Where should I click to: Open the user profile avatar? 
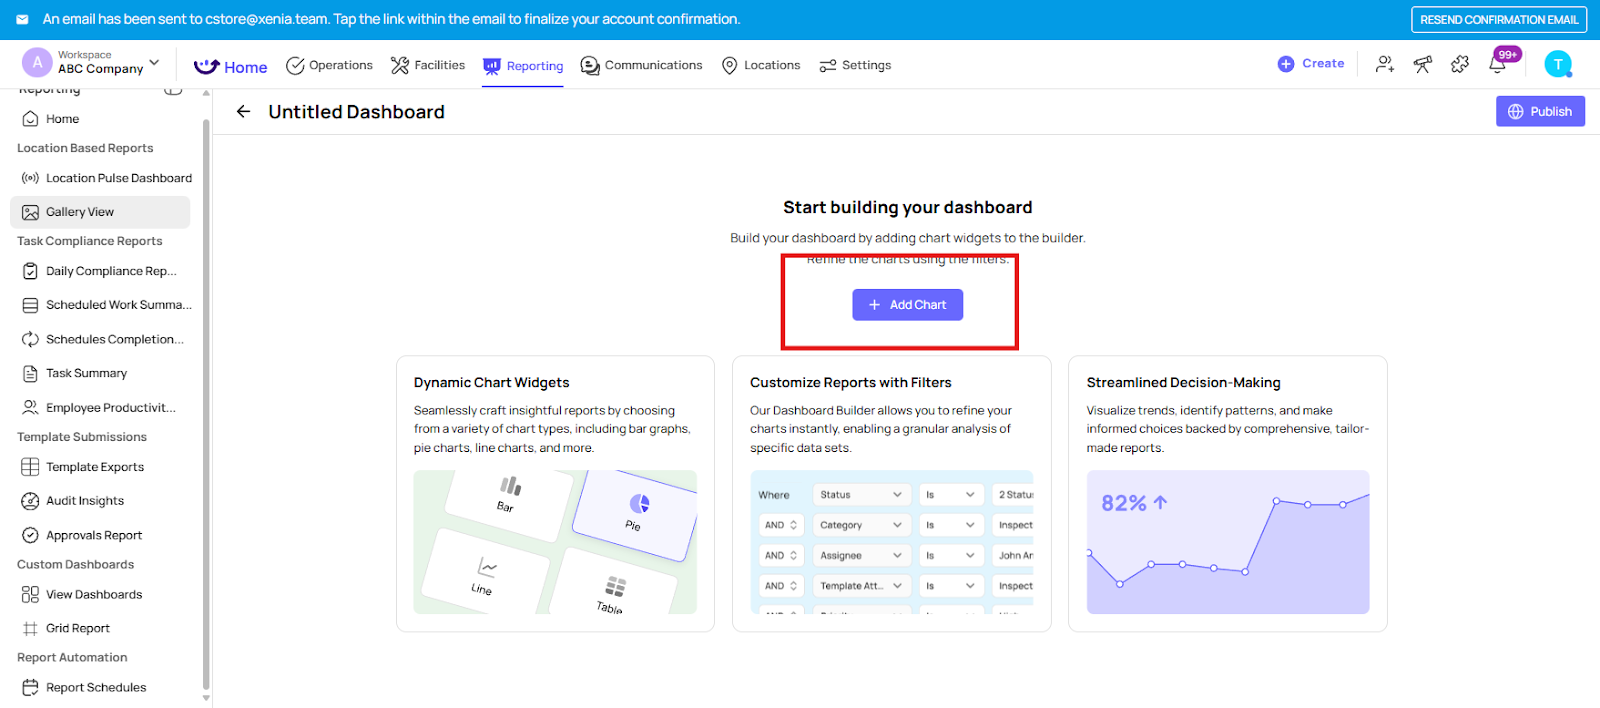1557,65
